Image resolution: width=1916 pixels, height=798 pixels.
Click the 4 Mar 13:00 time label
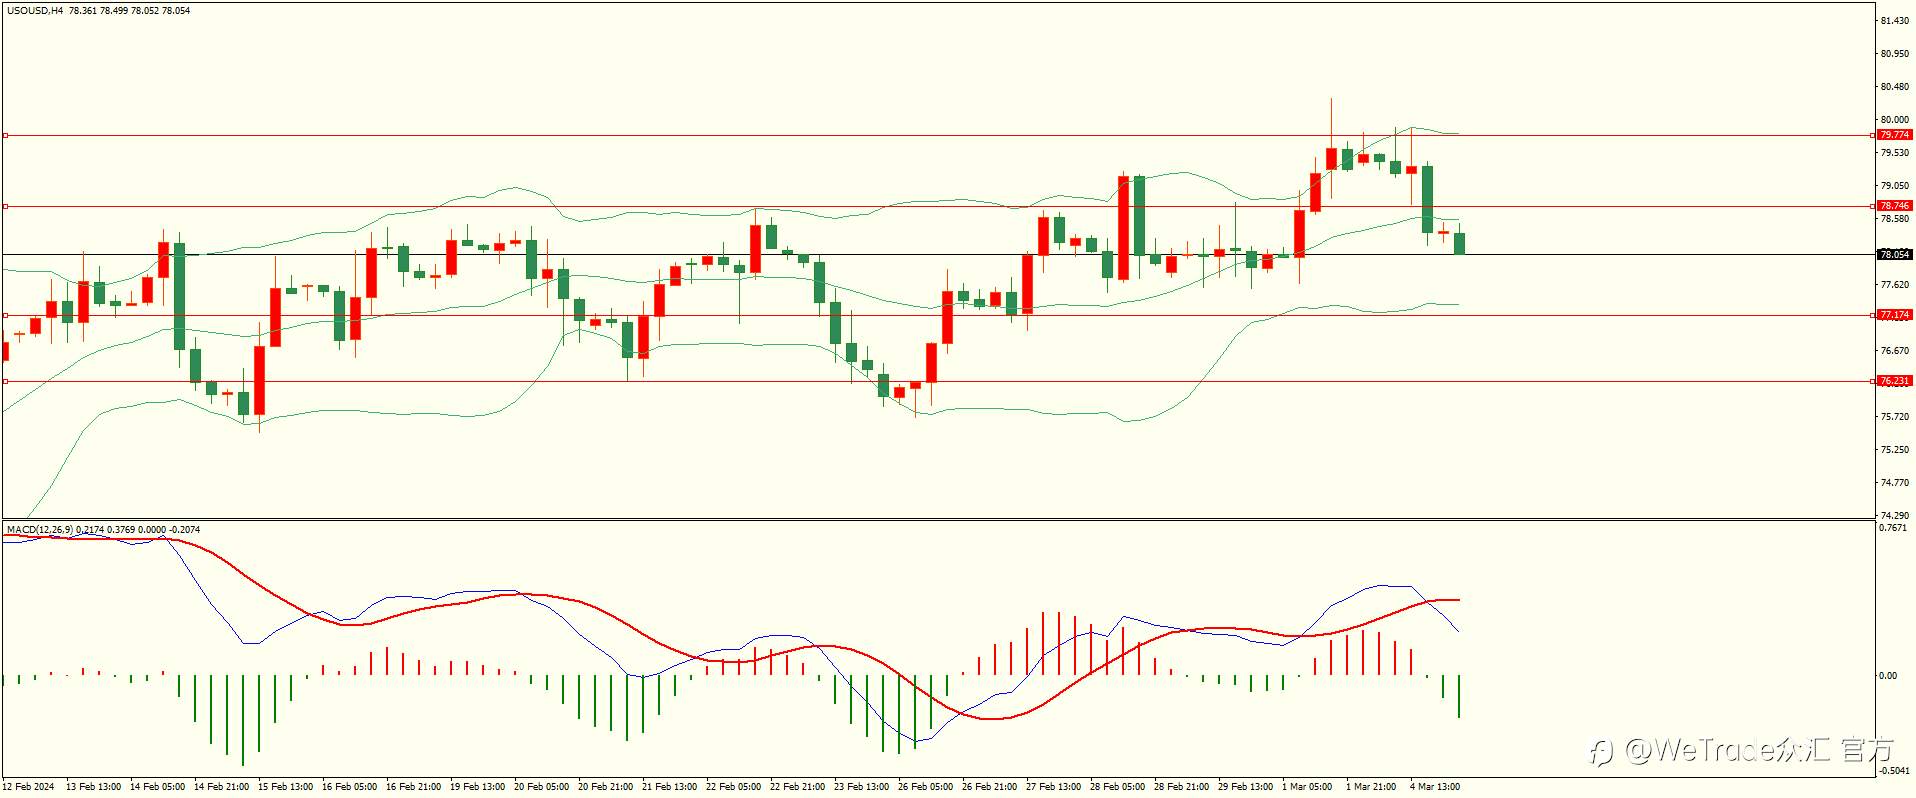(x=1434, y=787)
